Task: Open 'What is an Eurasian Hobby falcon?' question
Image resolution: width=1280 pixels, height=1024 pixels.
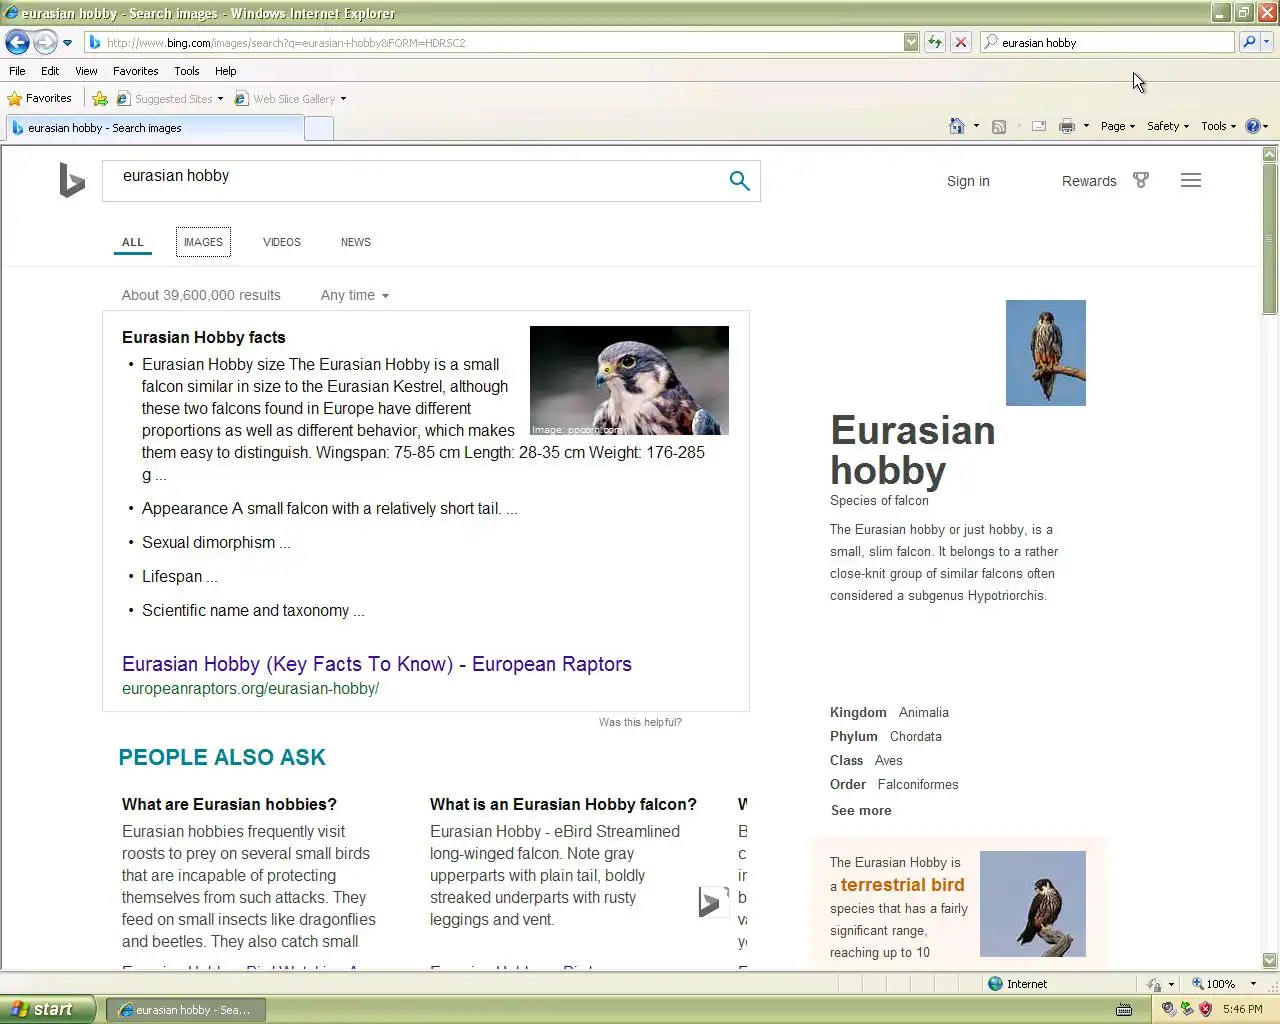Action: (x=563, y=804)
